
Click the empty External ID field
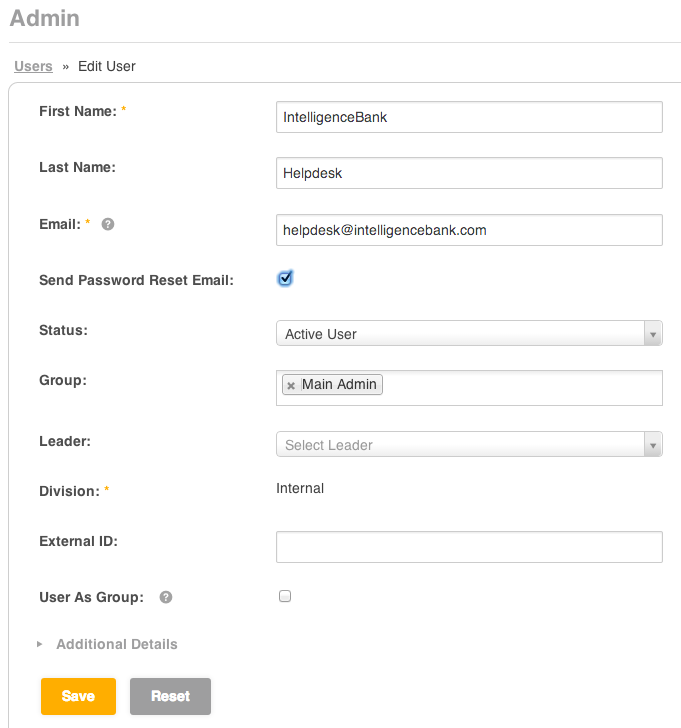click(x=469, y=547)
